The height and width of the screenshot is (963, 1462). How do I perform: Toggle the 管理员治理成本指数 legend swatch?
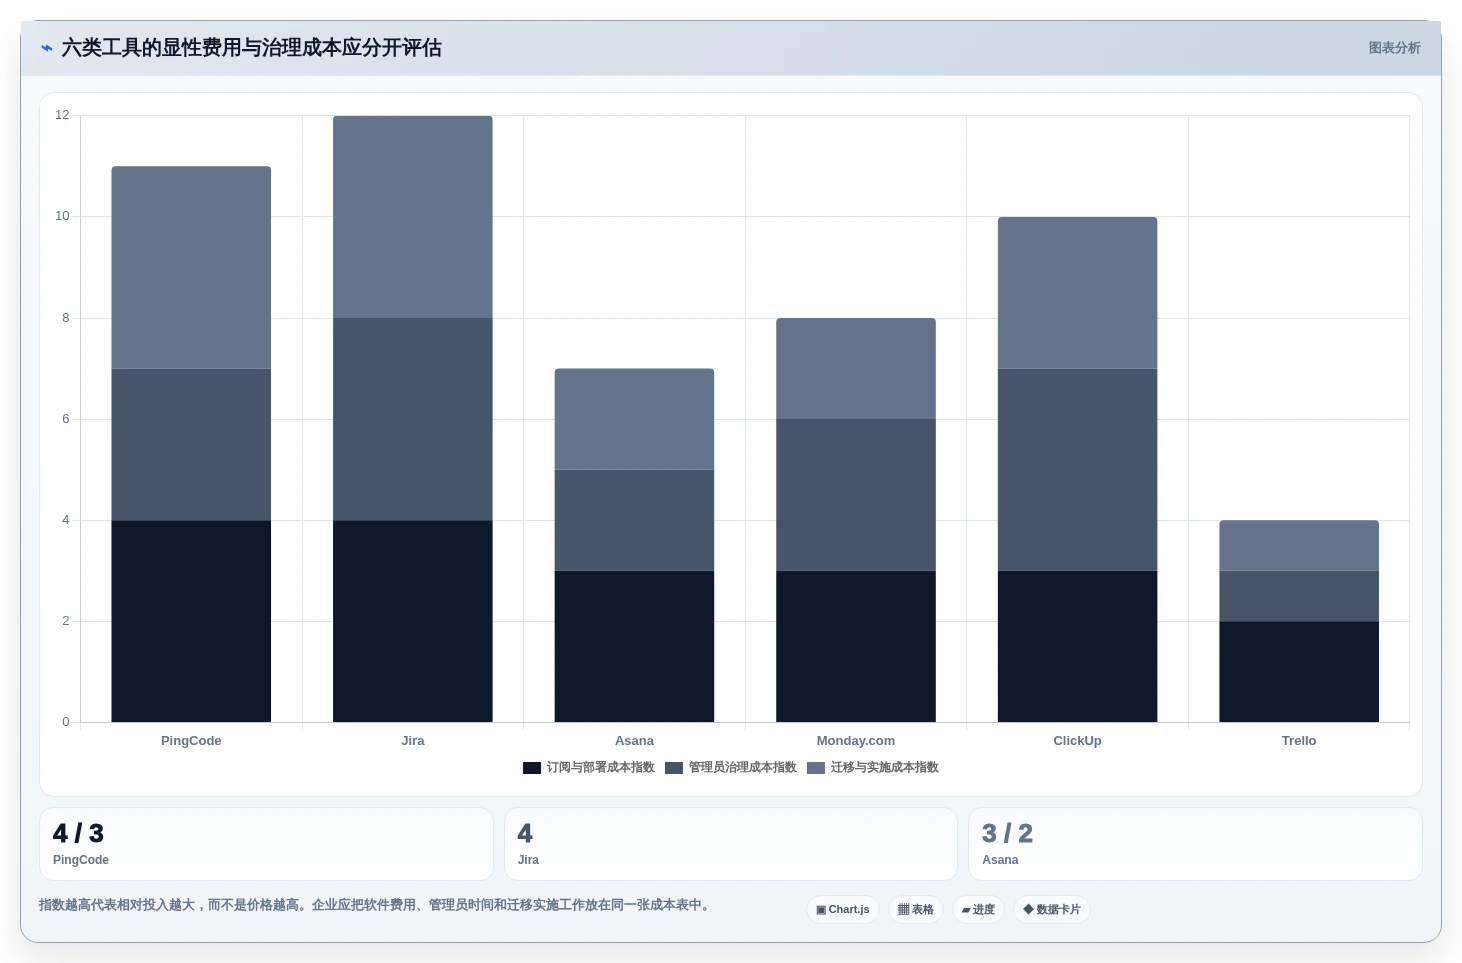pos(674,768)
